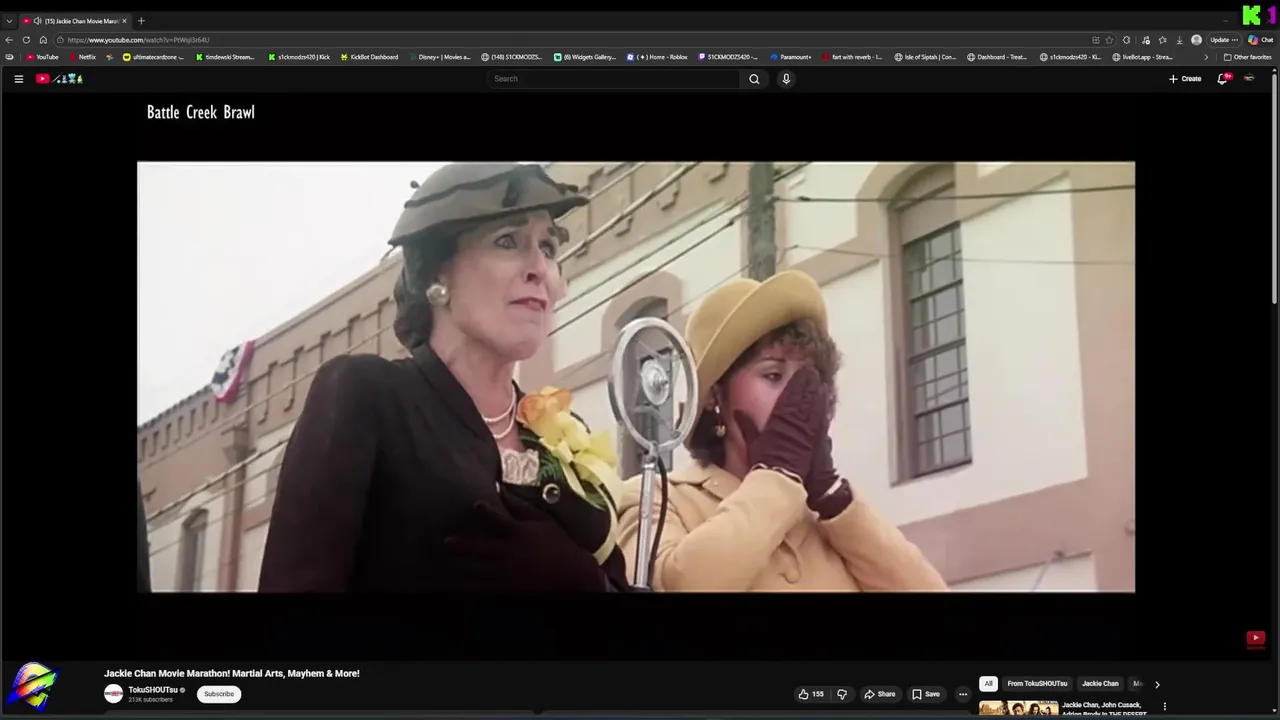The width and height of the screenshot is (1280, 720).
Task: Open the Isle of Siptah bookmark
Action: [x=925, y=57]
